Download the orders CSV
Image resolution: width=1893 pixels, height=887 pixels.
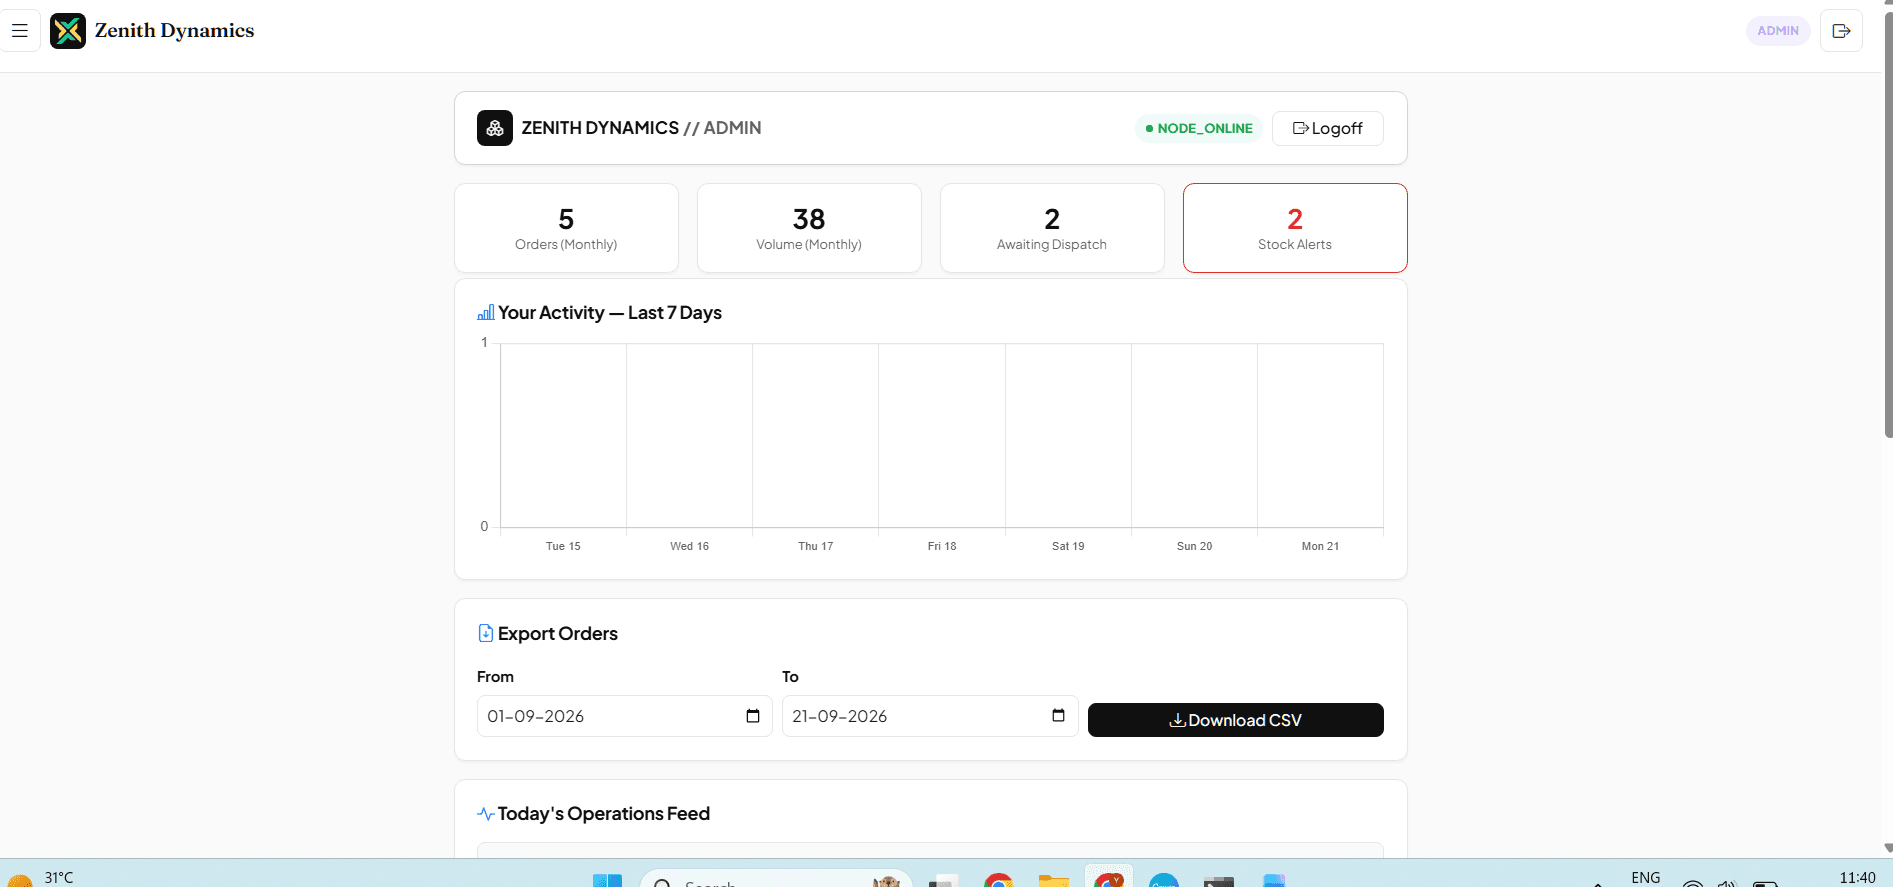(x=1235, y=720)
